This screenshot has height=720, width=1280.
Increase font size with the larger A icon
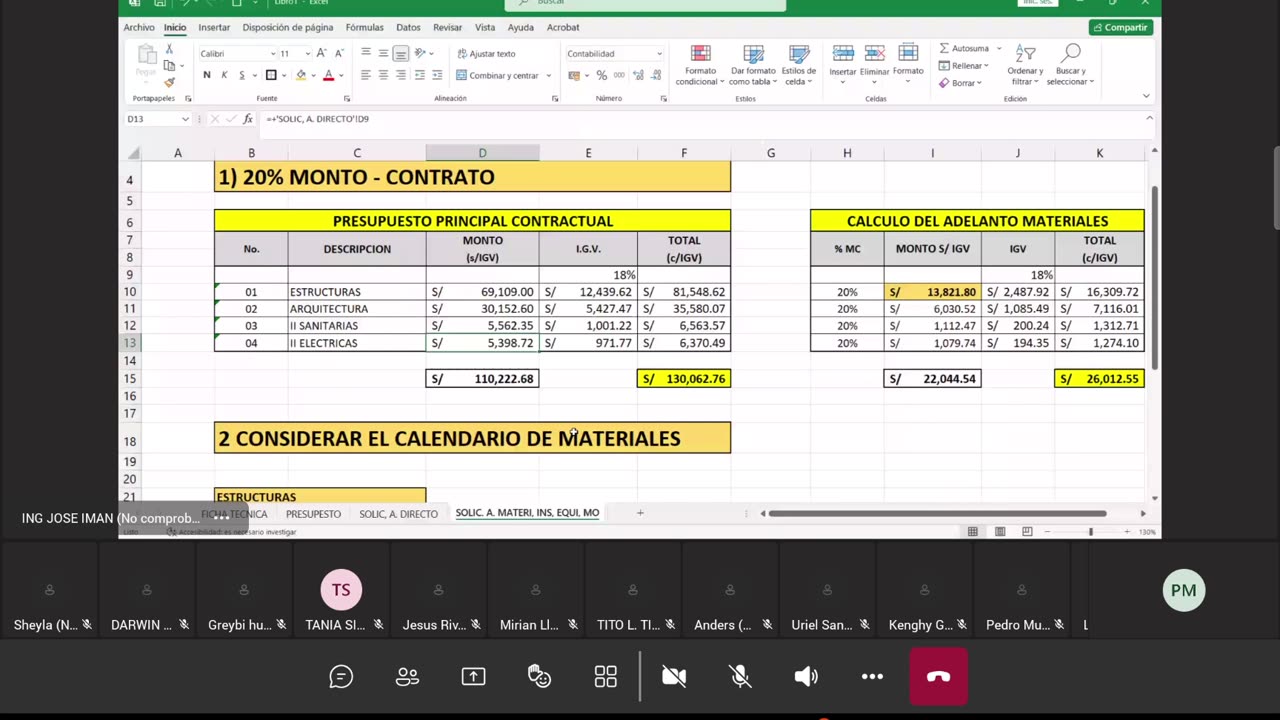[x=322, y=53]
